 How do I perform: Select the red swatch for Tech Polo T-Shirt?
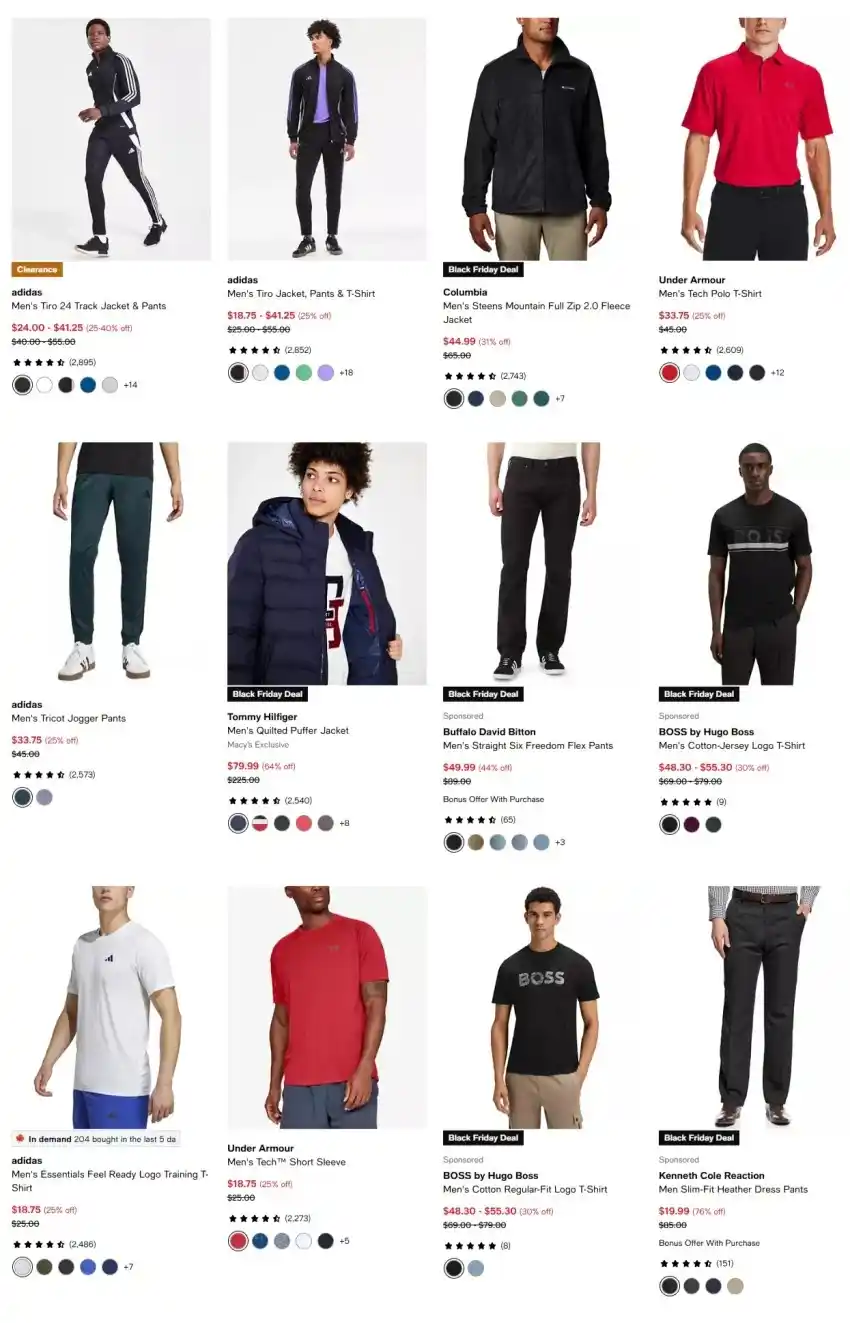670,373
